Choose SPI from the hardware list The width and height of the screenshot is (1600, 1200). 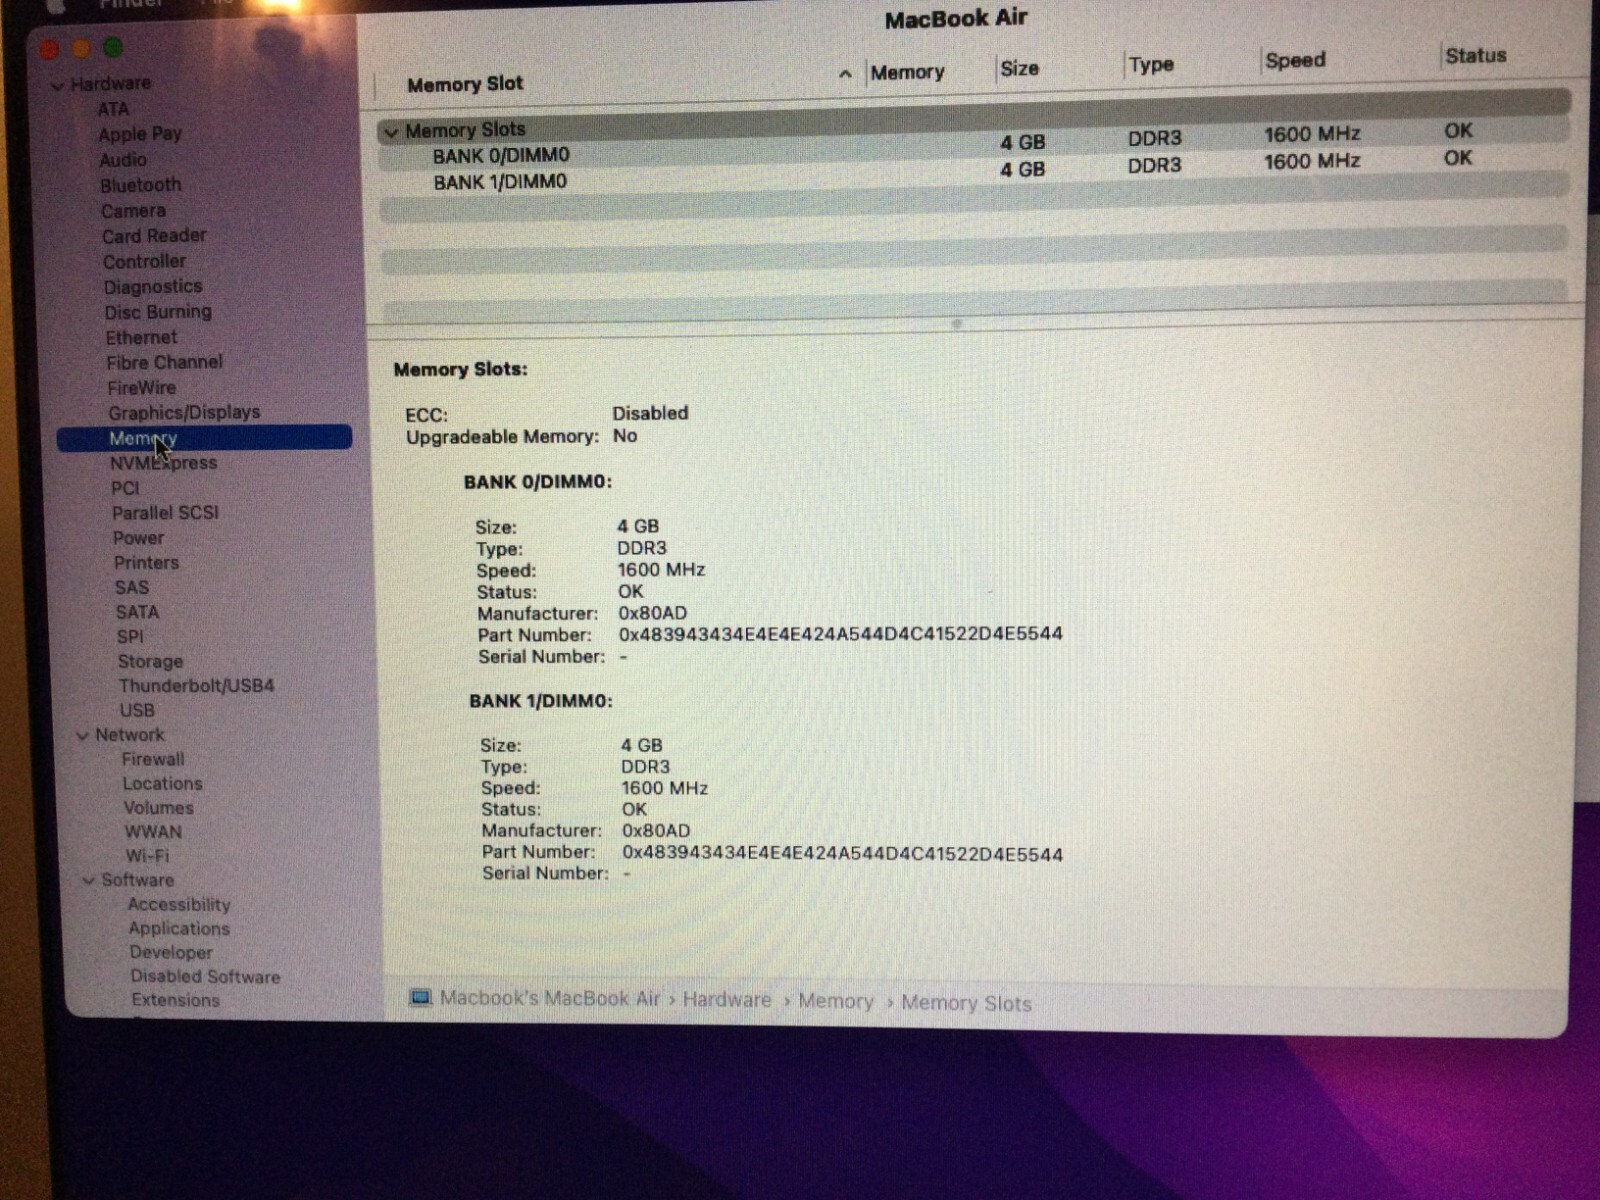pyautogui.click(x=130, y=637)
